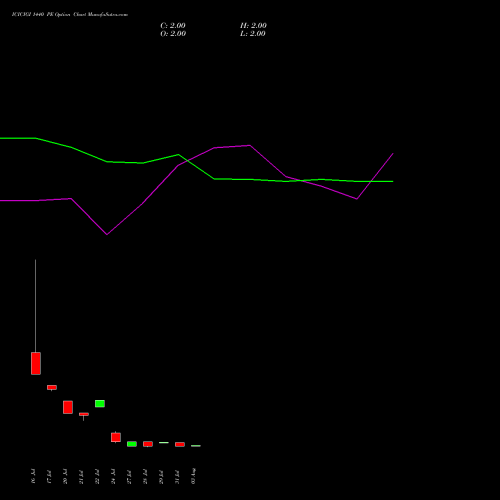This screenshot has height=500, width=500.
Task: Select the 'H: 2.00' high value
Action: 253,26
